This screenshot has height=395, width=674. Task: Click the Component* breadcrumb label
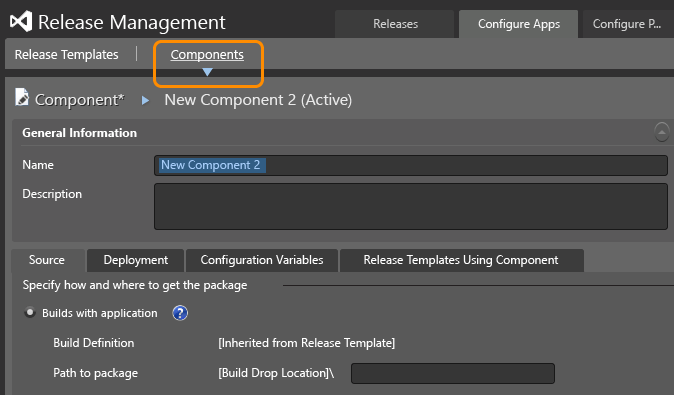click(80, 100)
